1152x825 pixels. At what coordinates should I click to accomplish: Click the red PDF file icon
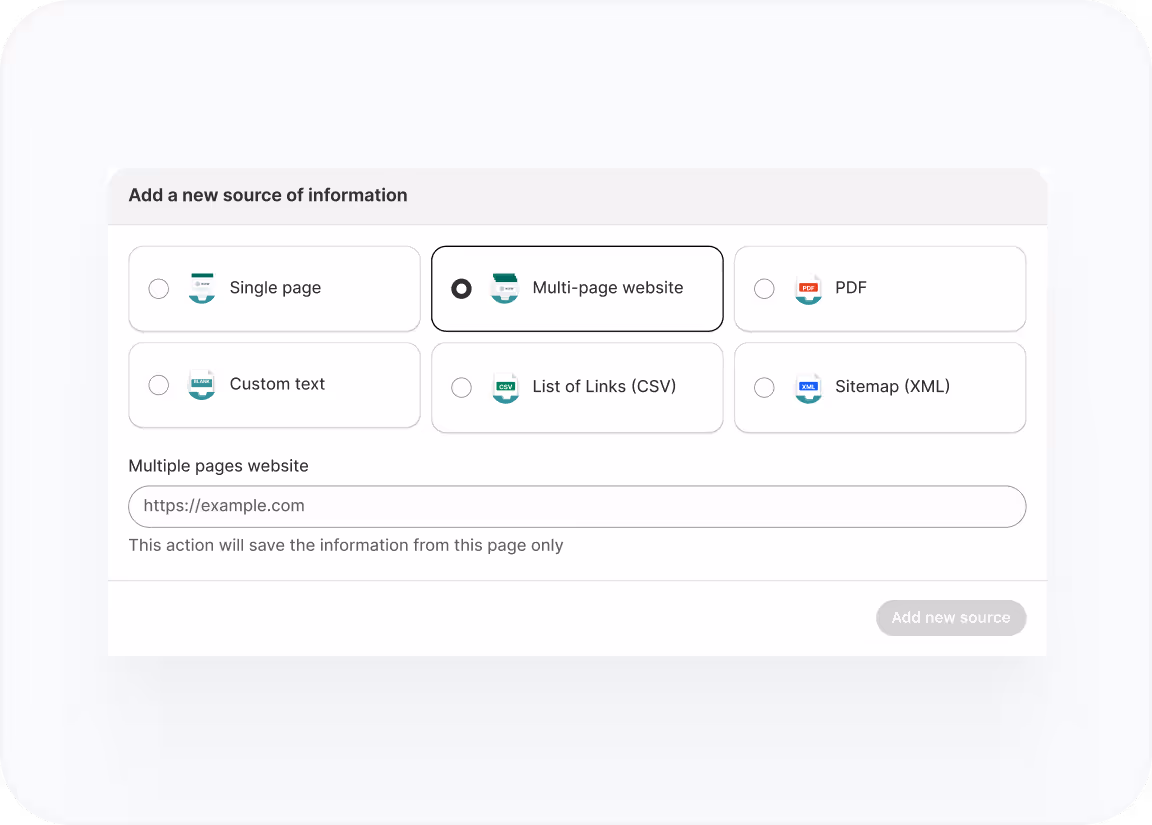pyautogui.click(x=808, y=288)
